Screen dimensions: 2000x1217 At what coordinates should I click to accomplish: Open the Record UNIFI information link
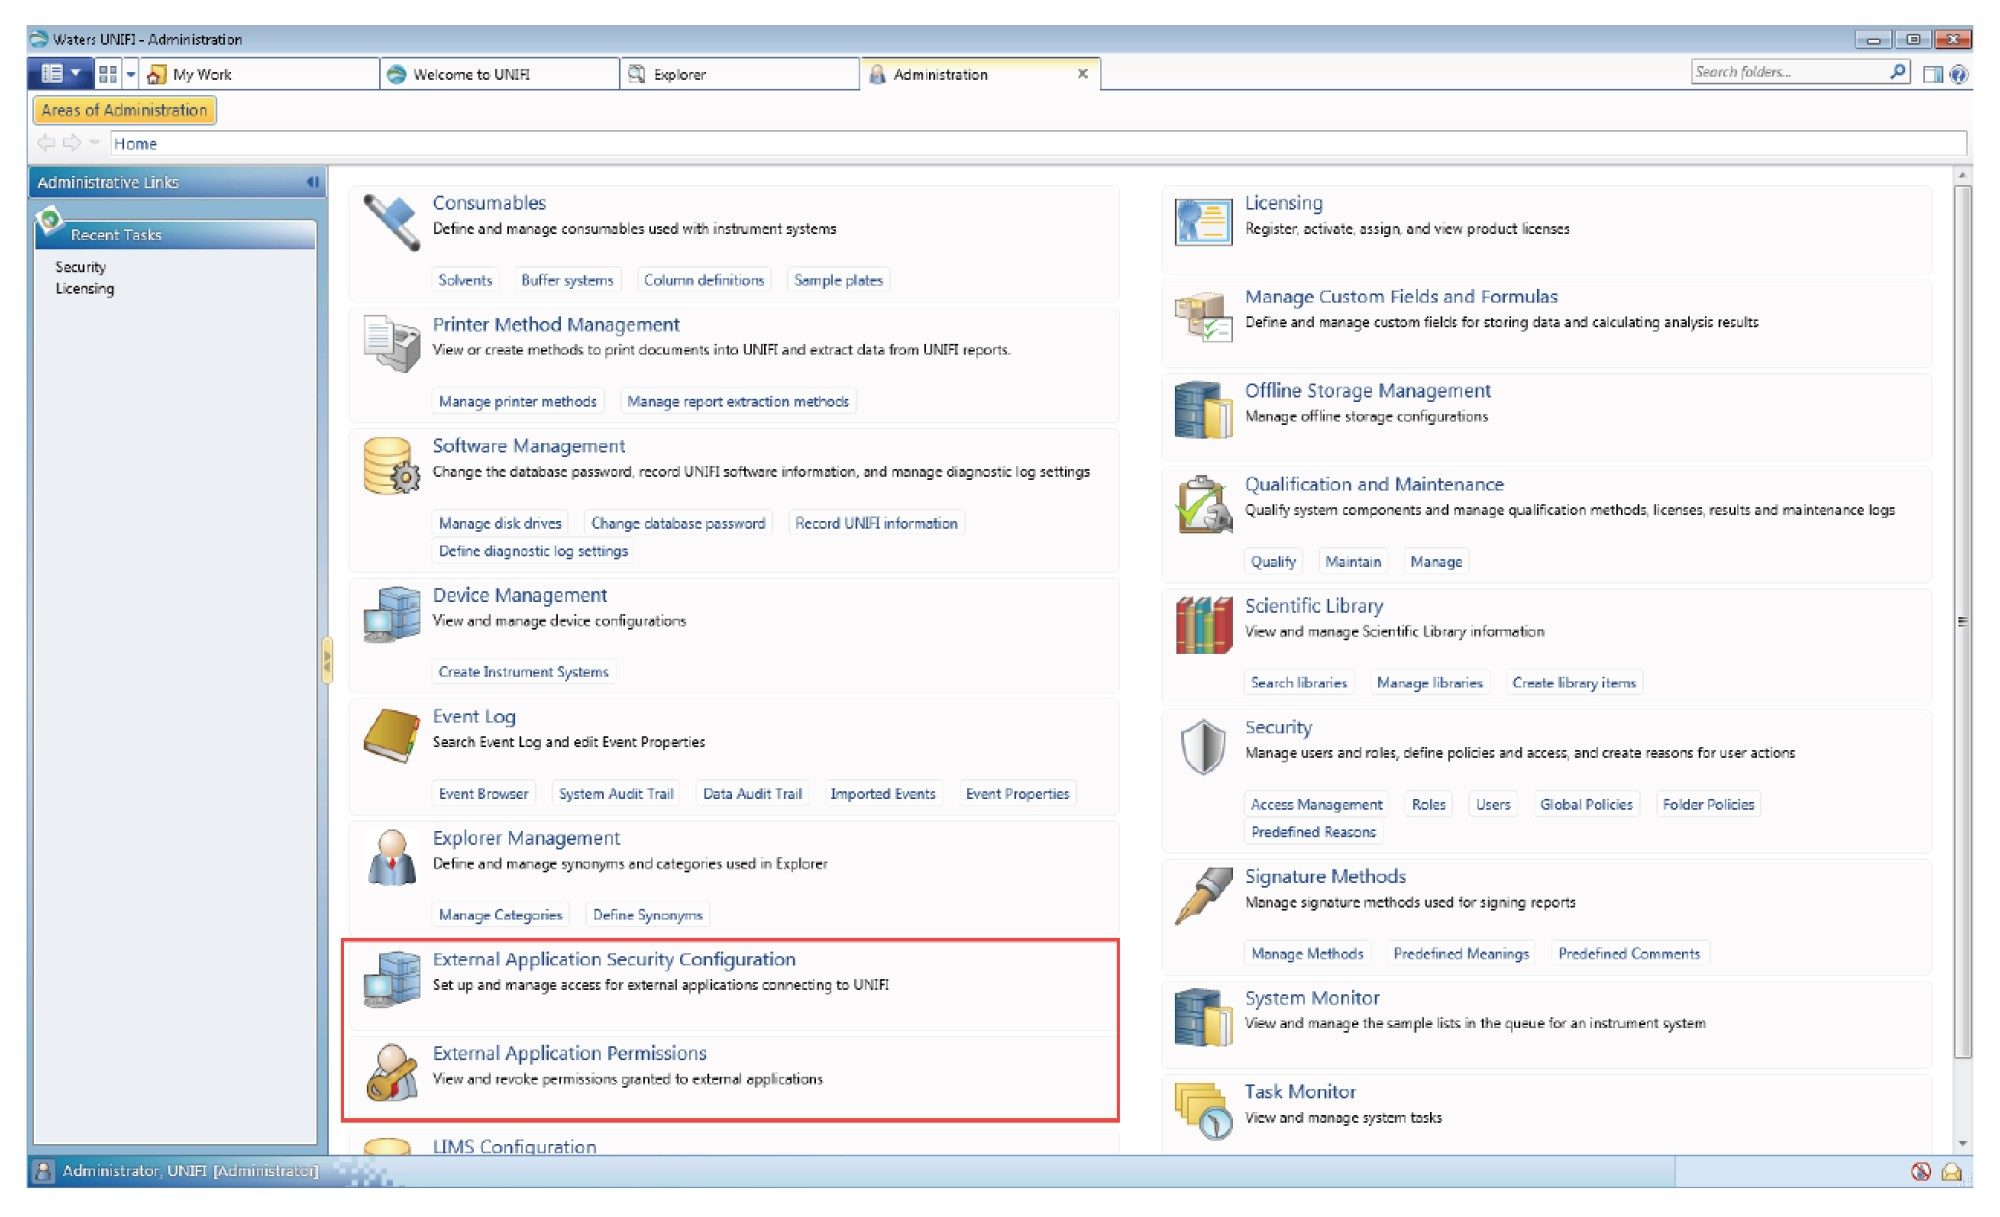point(876,523)
